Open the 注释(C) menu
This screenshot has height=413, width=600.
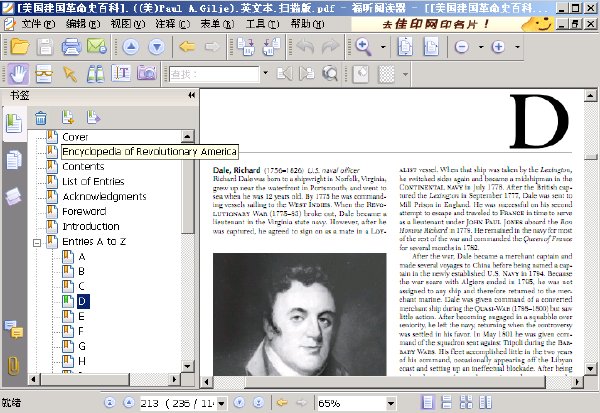point(172,24)
